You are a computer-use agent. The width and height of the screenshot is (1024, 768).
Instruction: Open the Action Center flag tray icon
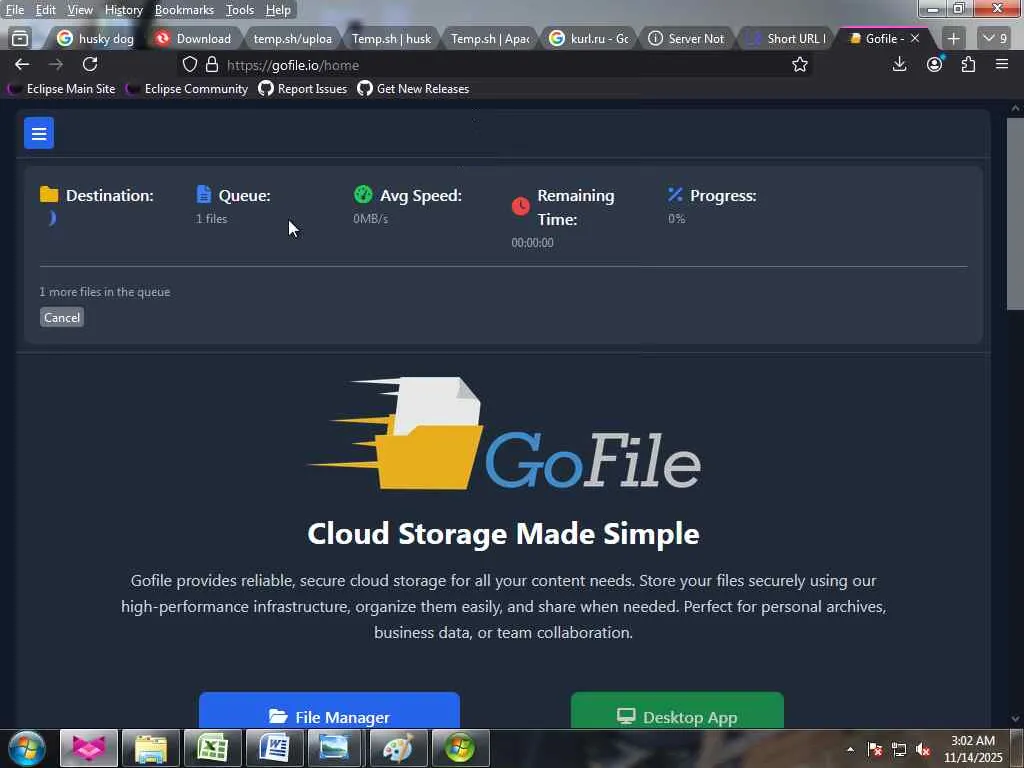click(875, 749)
